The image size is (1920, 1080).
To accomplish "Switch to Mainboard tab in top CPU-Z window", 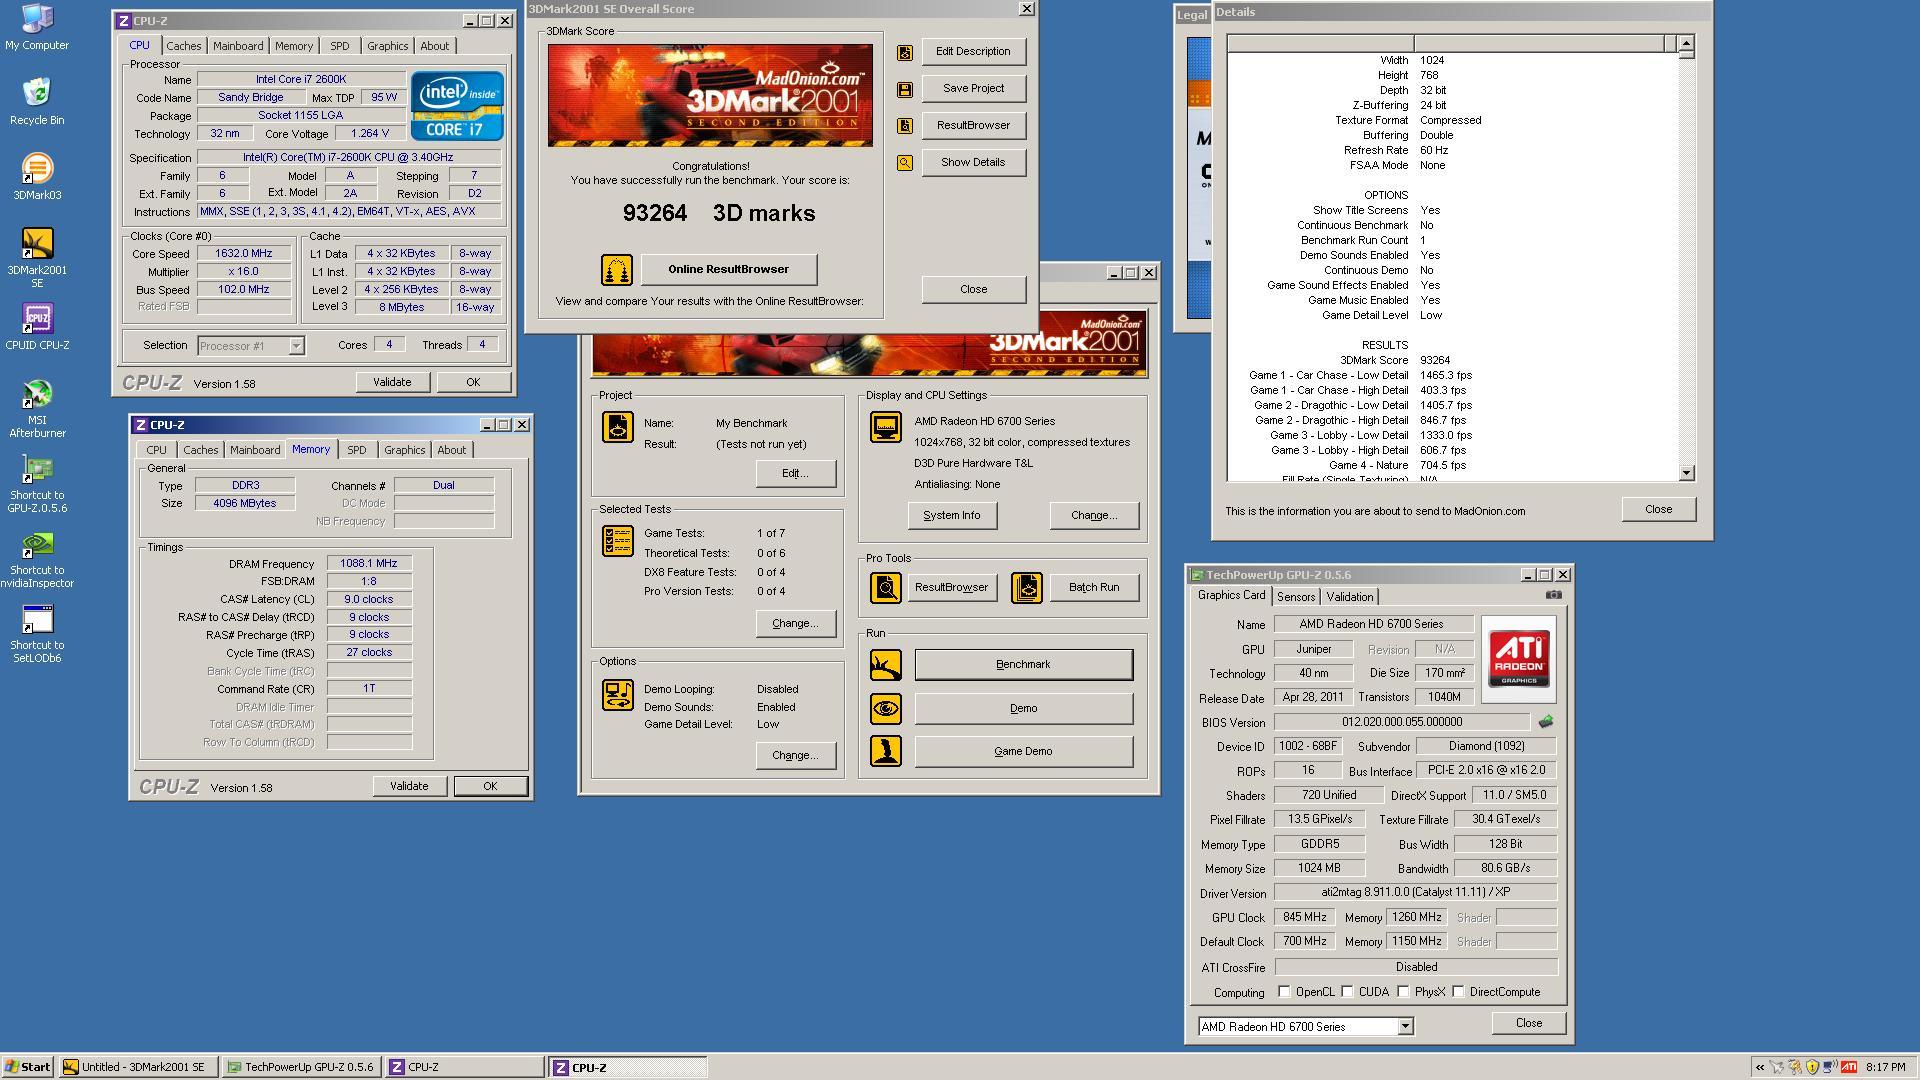I will click(238, 46).
